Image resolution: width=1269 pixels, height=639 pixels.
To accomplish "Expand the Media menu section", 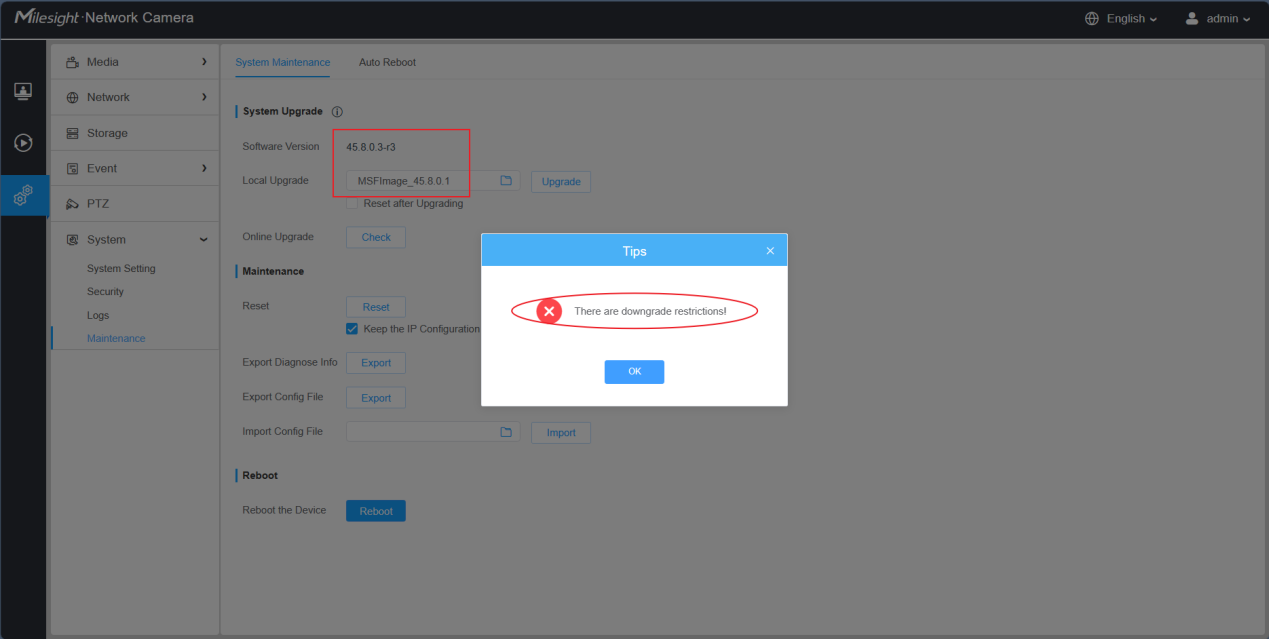I will click(x=134, y=62).
